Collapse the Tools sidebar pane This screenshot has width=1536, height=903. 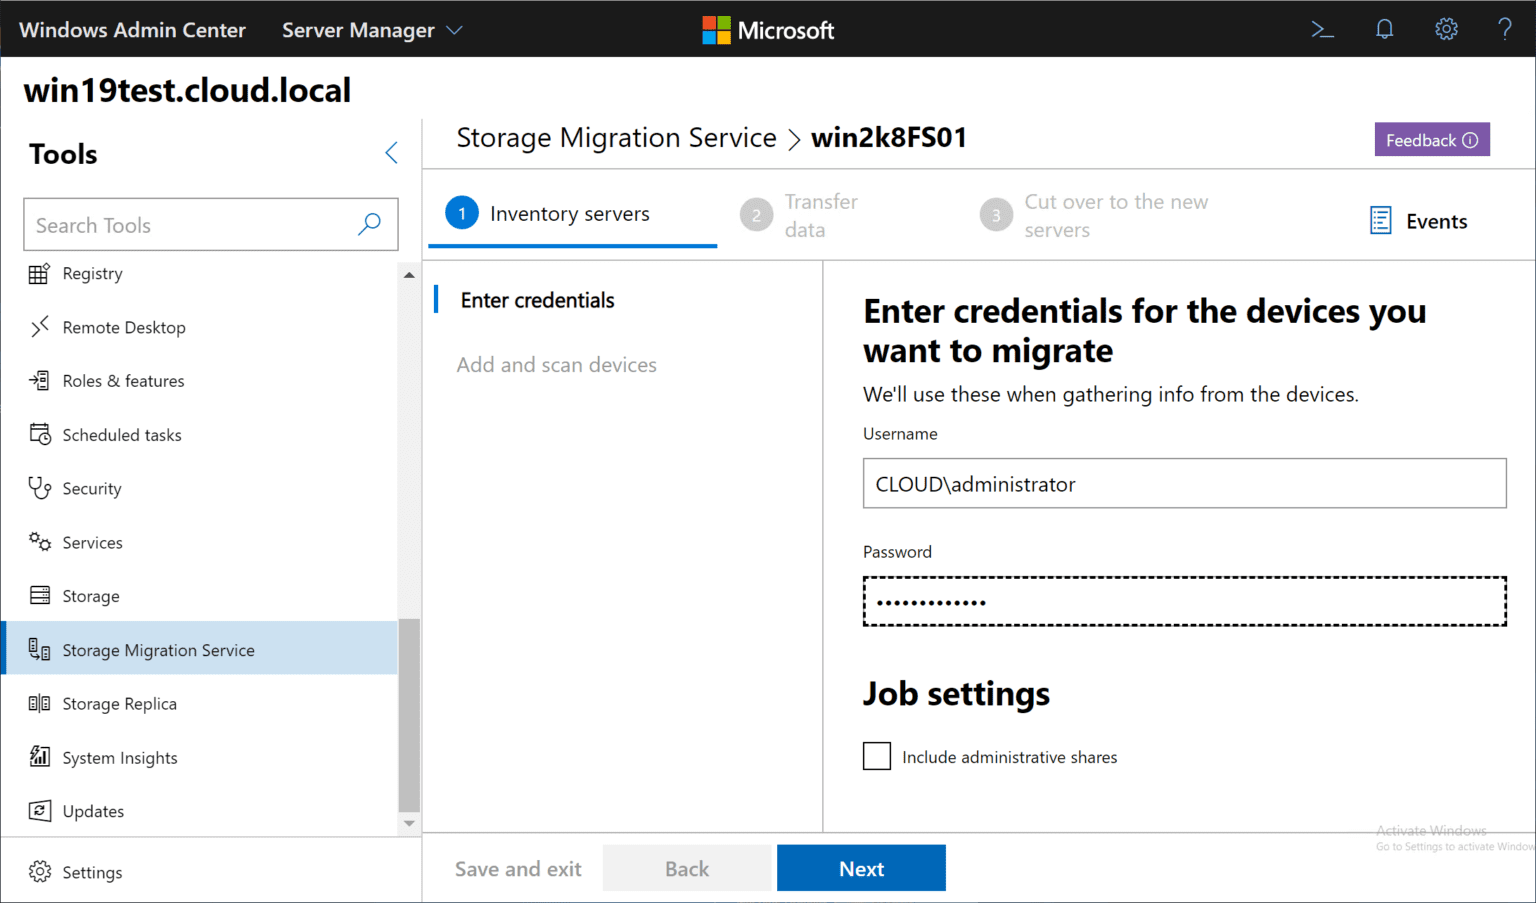tap(391, 152)
